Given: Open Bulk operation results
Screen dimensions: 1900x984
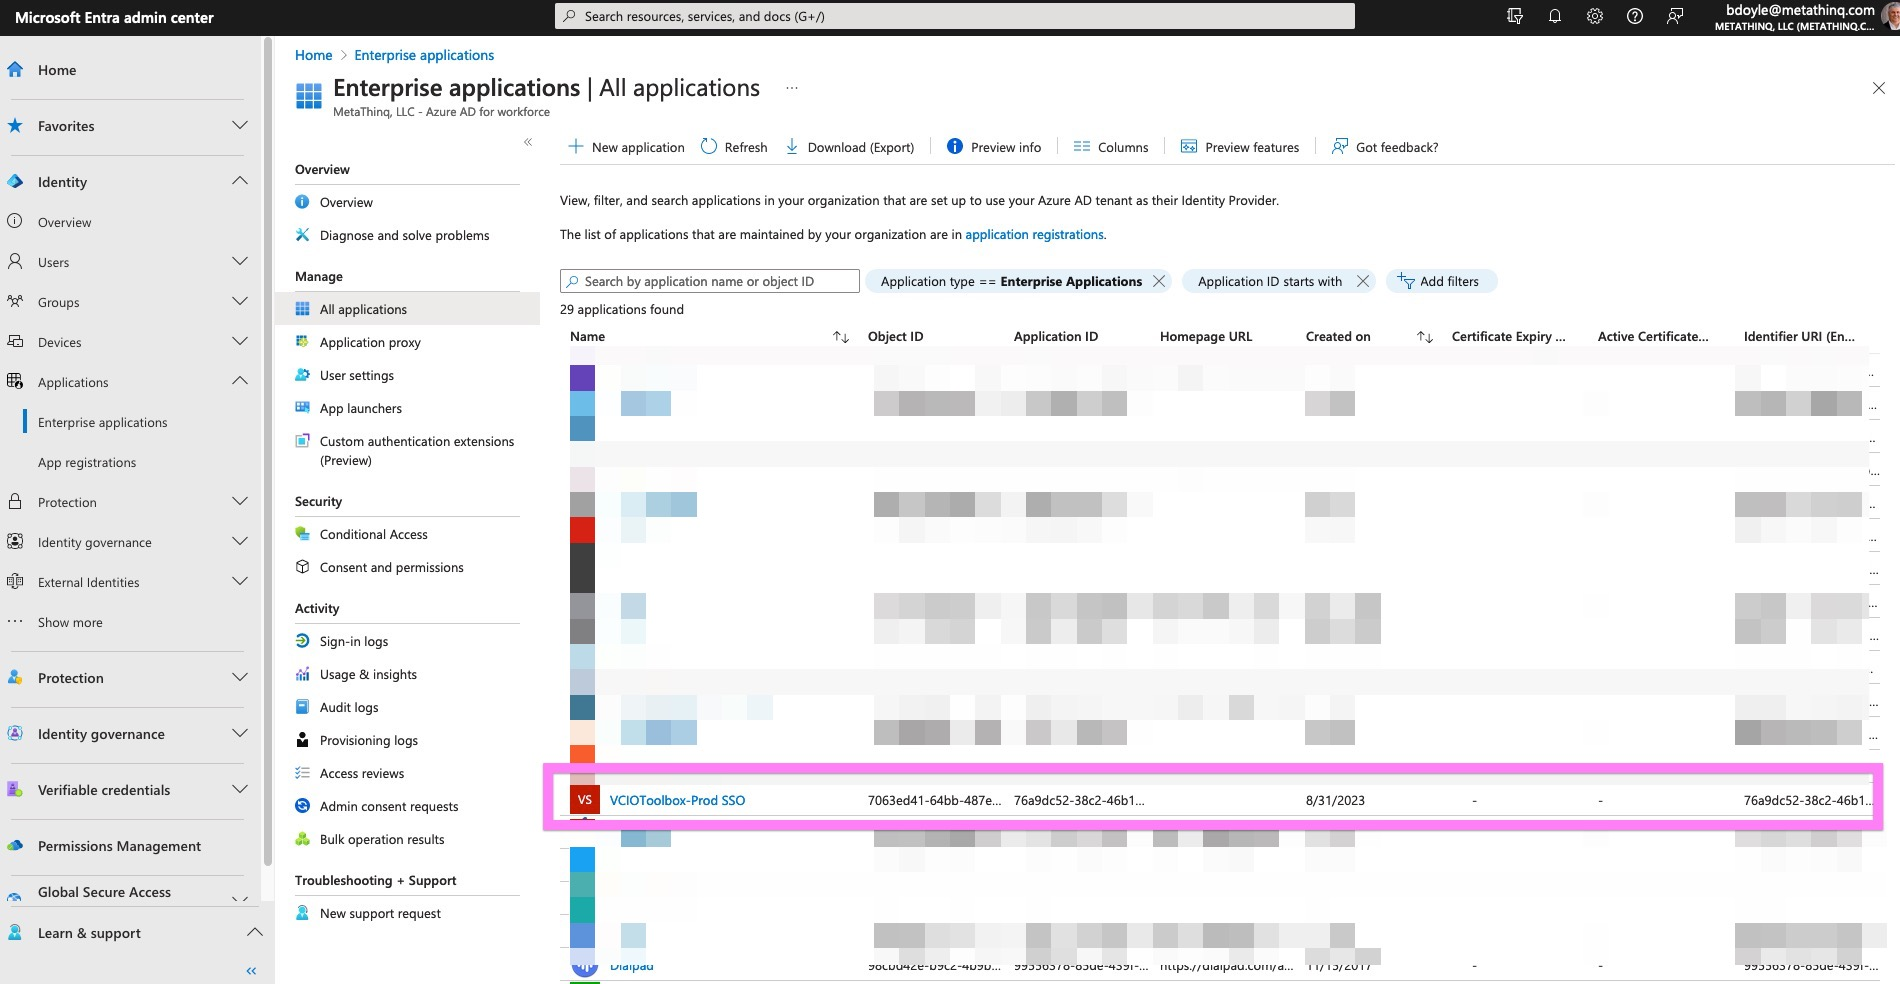Looking at the screenshot, I should [382, 839].
